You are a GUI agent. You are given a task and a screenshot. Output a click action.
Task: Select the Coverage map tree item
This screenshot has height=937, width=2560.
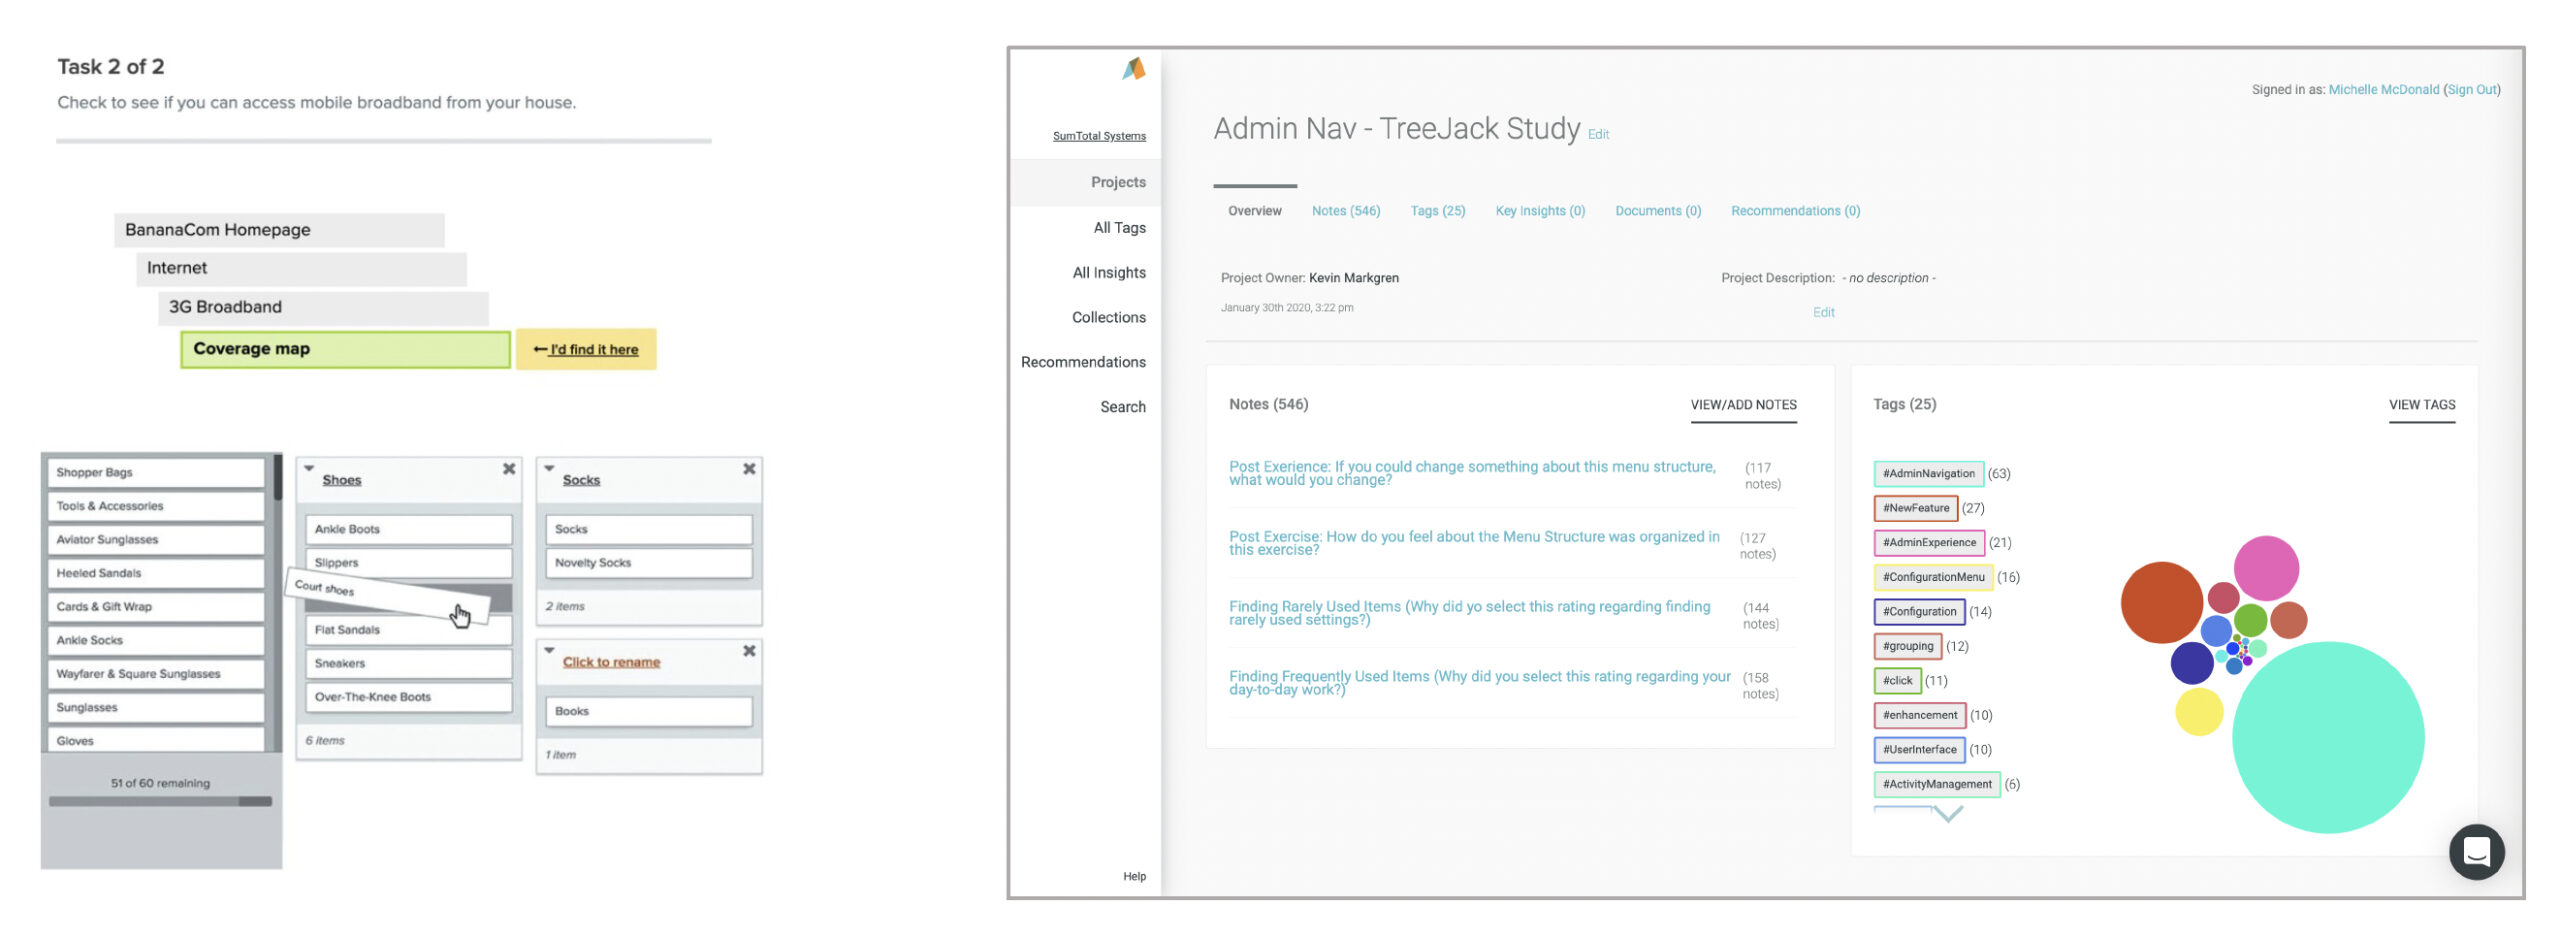[x=344, y=349]
